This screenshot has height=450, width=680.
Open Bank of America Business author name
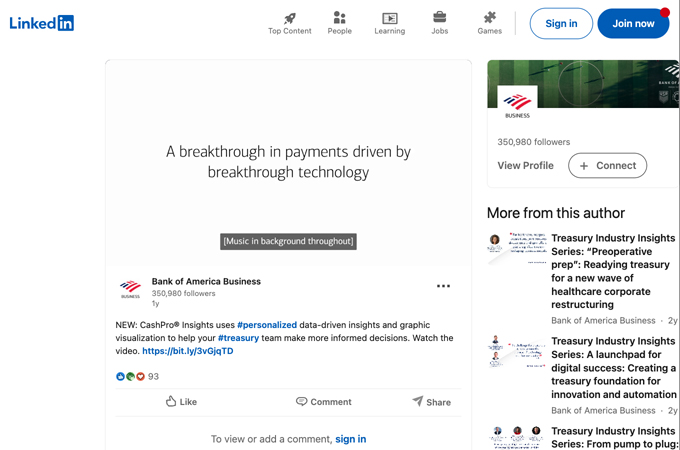click(206, 281)
